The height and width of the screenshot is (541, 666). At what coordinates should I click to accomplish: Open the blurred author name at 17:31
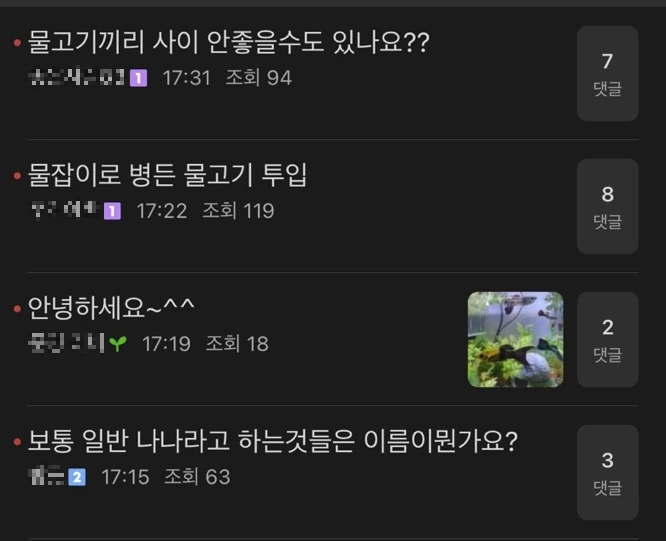pyautogui.click(x=77, y=77)
